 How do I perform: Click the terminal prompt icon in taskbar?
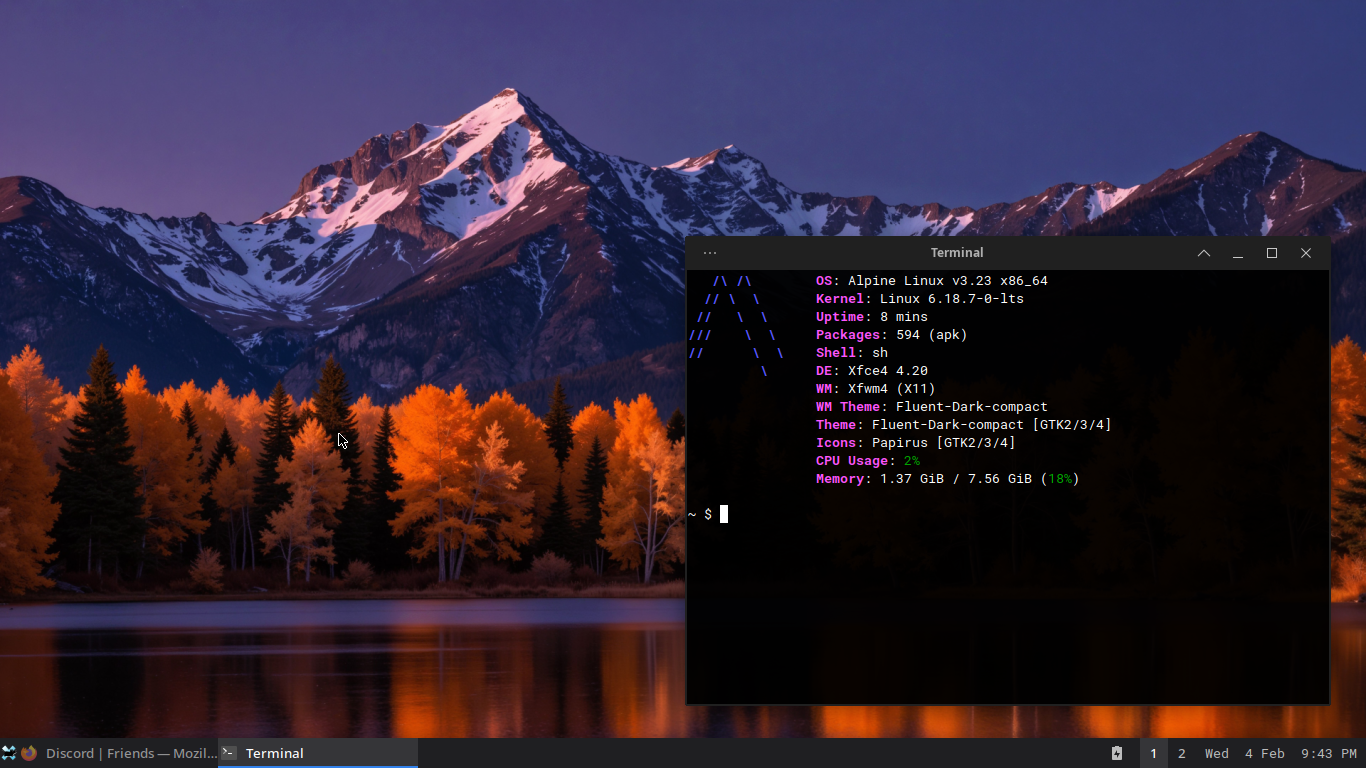click(229, 753)
